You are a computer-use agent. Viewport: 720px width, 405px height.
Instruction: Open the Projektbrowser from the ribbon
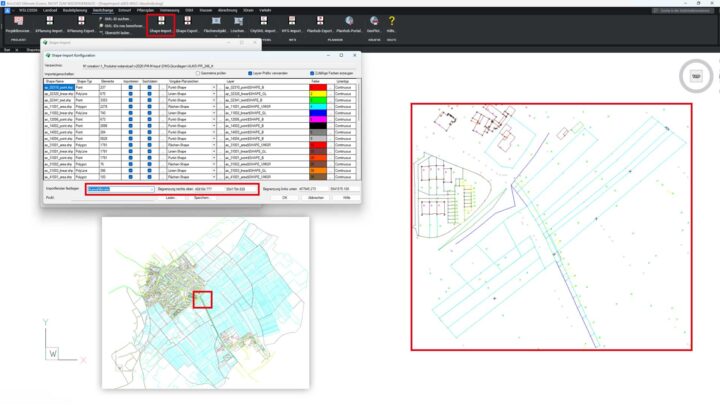pyautogui.click(x=18, y=24)
